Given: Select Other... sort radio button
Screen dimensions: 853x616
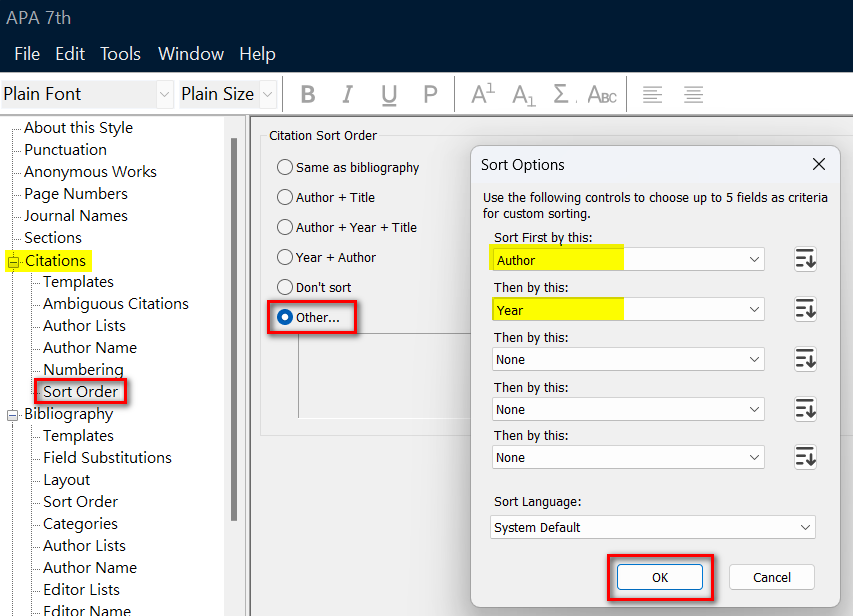Looking at the screenshot, I should [285, 317].
